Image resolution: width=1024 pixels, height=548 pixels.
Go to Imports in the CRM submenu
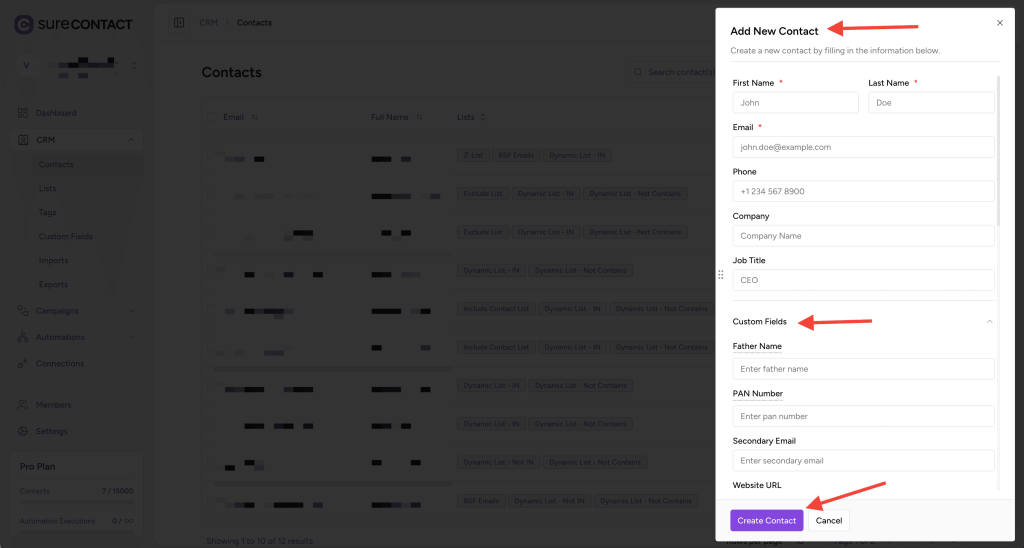coord(53,261)
